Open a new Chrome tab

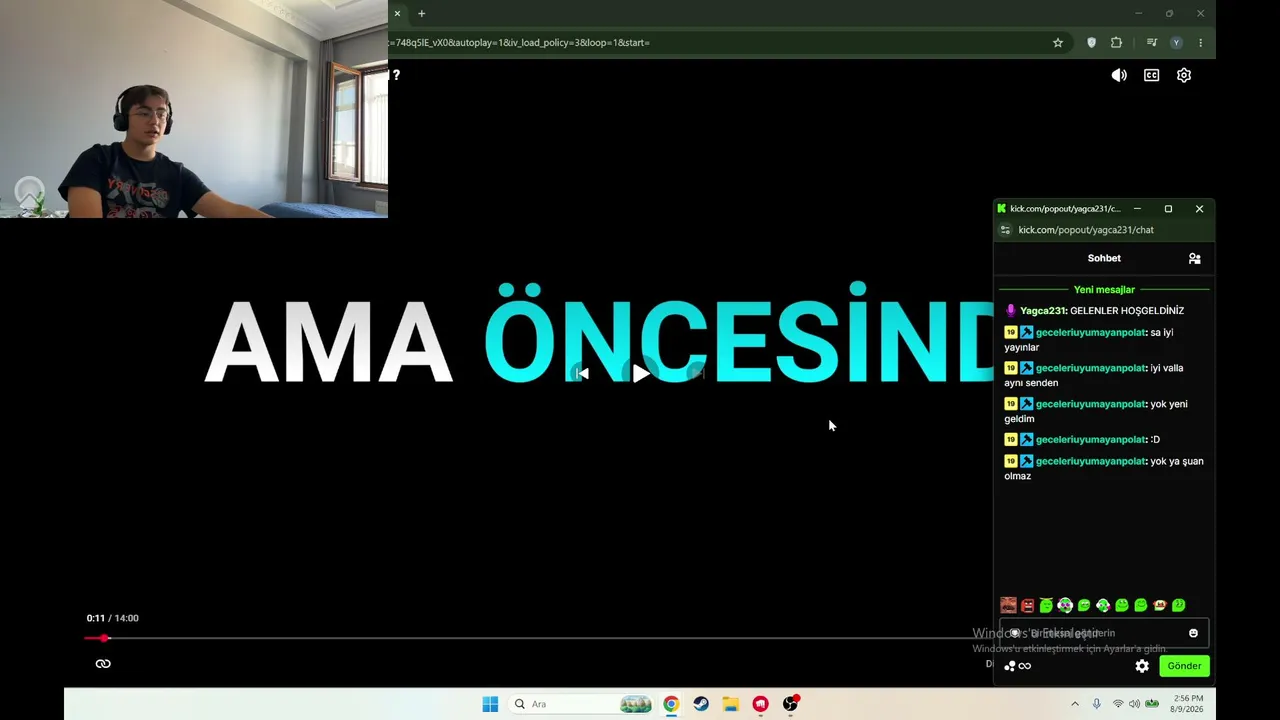click(x=421, y=14)
